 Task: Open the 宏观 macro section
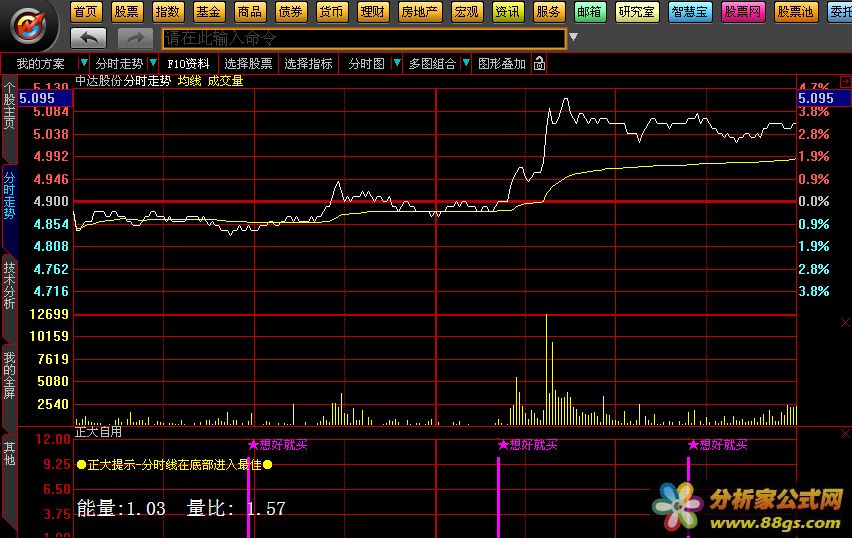click(467, 12)
